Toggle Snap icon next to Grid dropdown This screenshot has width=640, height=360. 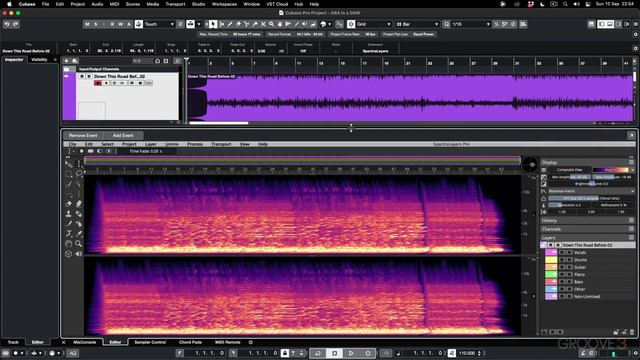(351, 24)
